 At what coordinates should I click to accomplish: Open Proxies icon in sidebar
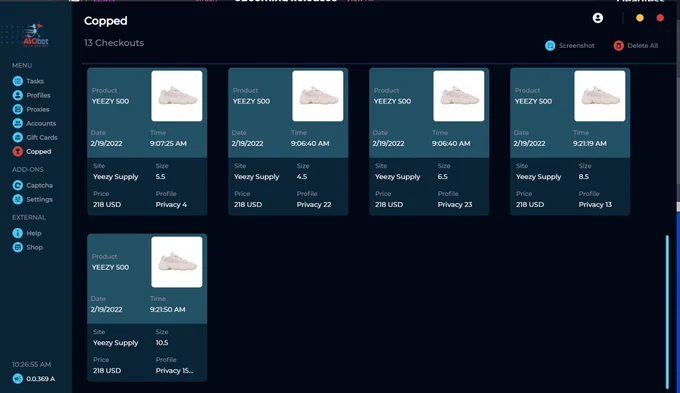pyautogui.click(x=18, y=109)
